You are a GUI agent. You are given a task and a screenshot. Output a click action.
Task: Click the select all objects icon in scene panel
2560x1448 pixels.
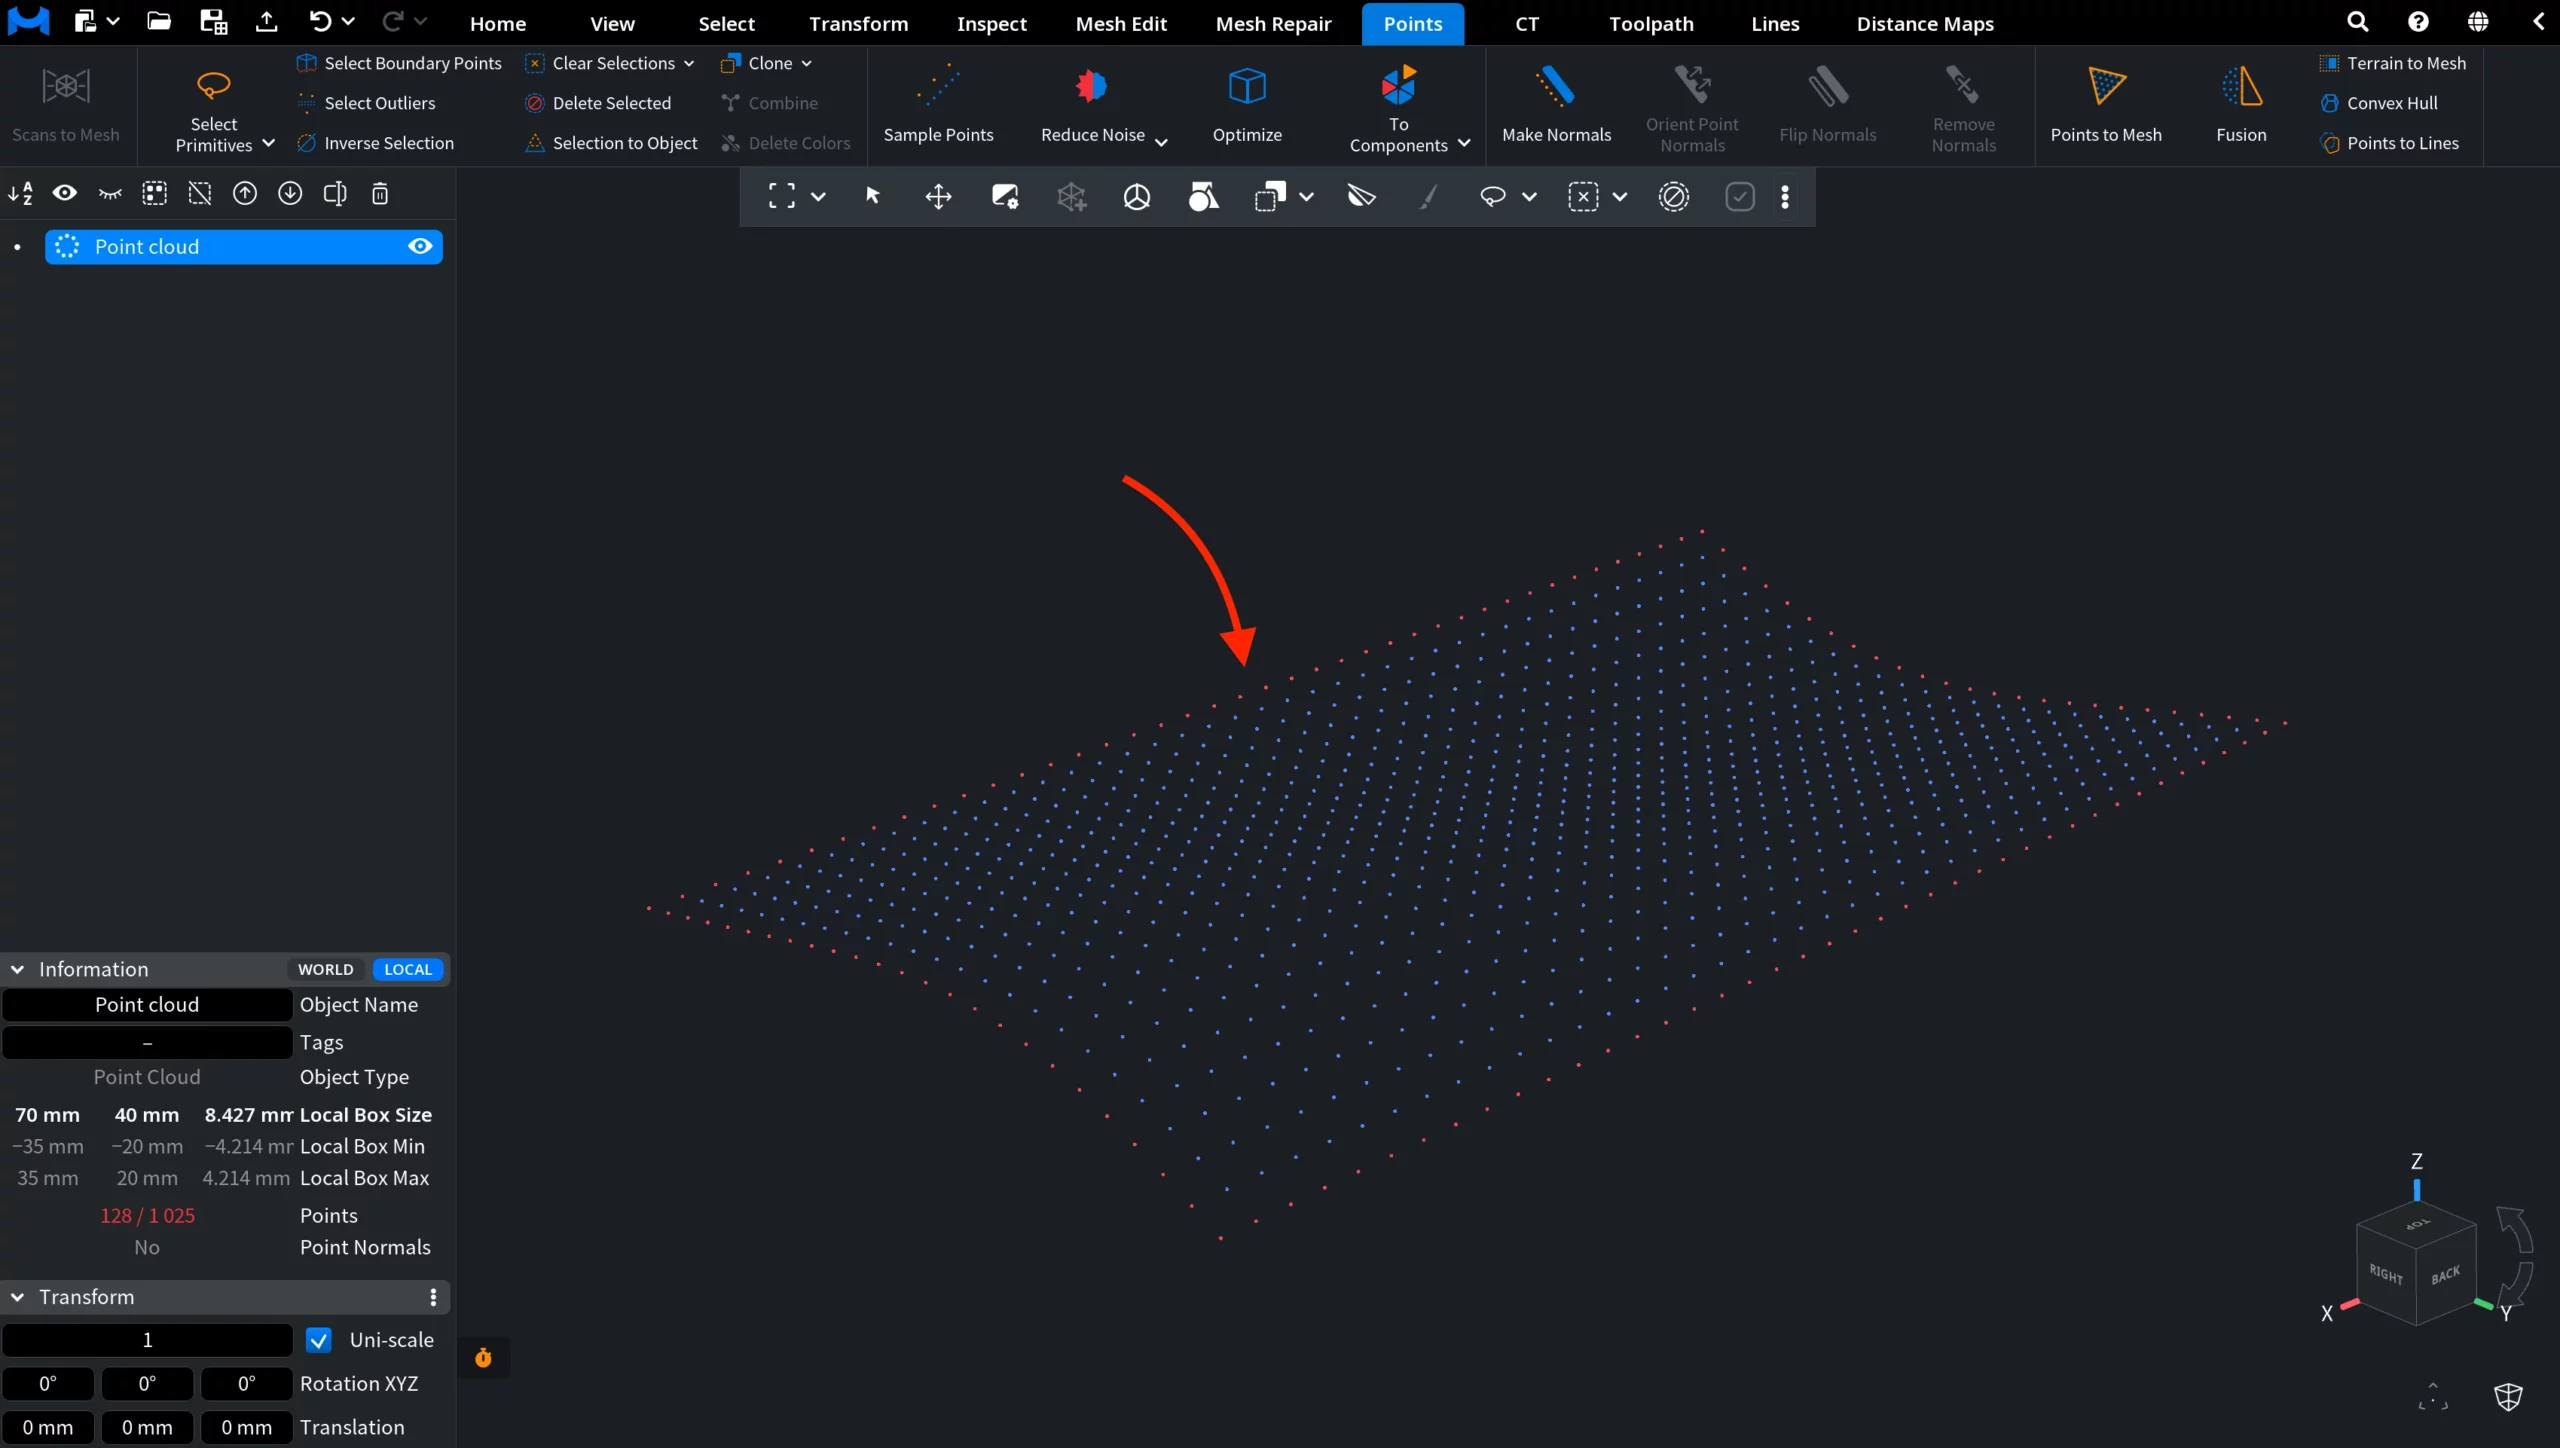click(154, 194)
